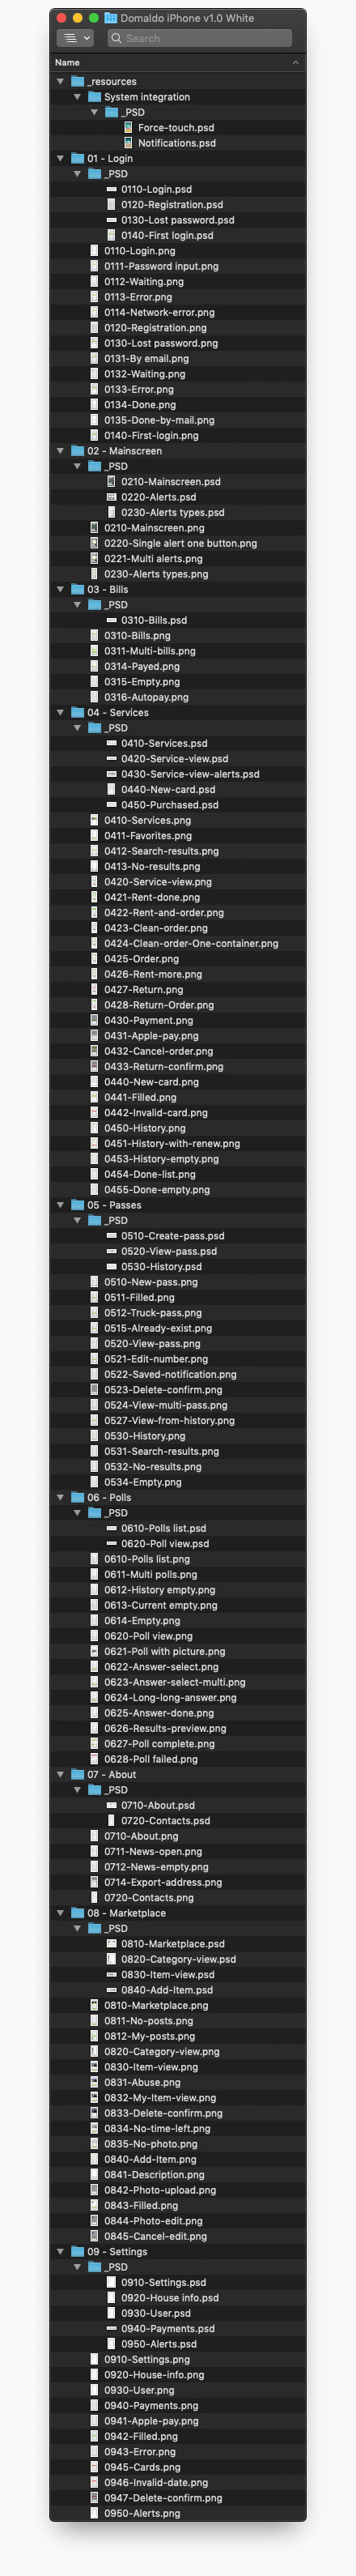The image size is (356, 2576).
Task: Click the 0621-Poll with picture.png icon
Action: [94, 1651]
